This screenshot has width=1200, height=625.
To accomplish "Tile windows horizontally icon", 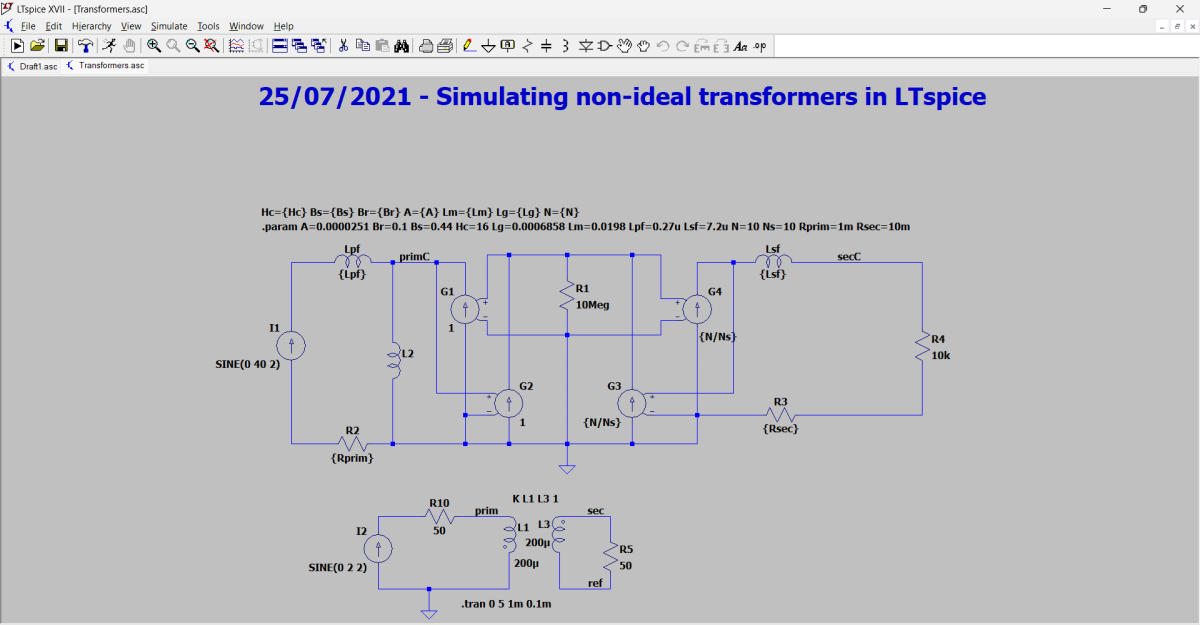I will [x=280, y=45].
